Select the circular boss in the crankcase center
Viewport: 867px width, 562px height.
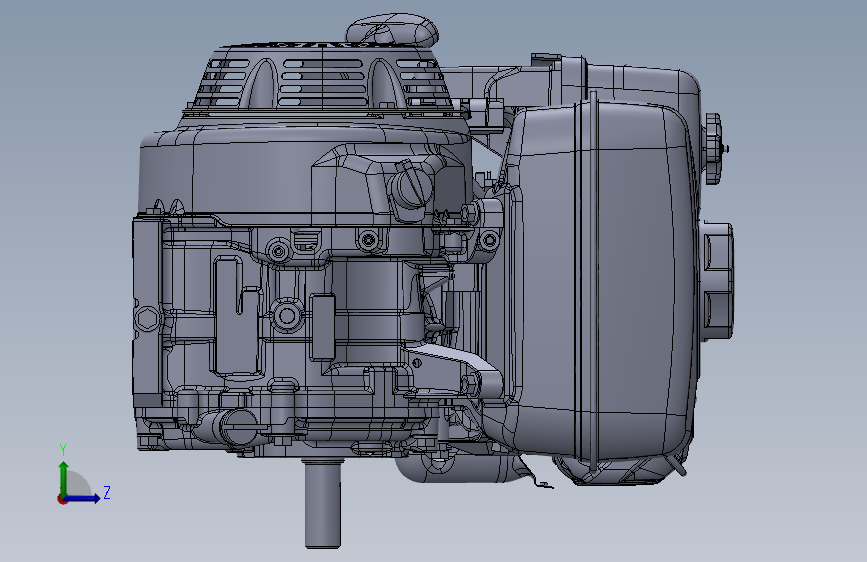[286, 316]
